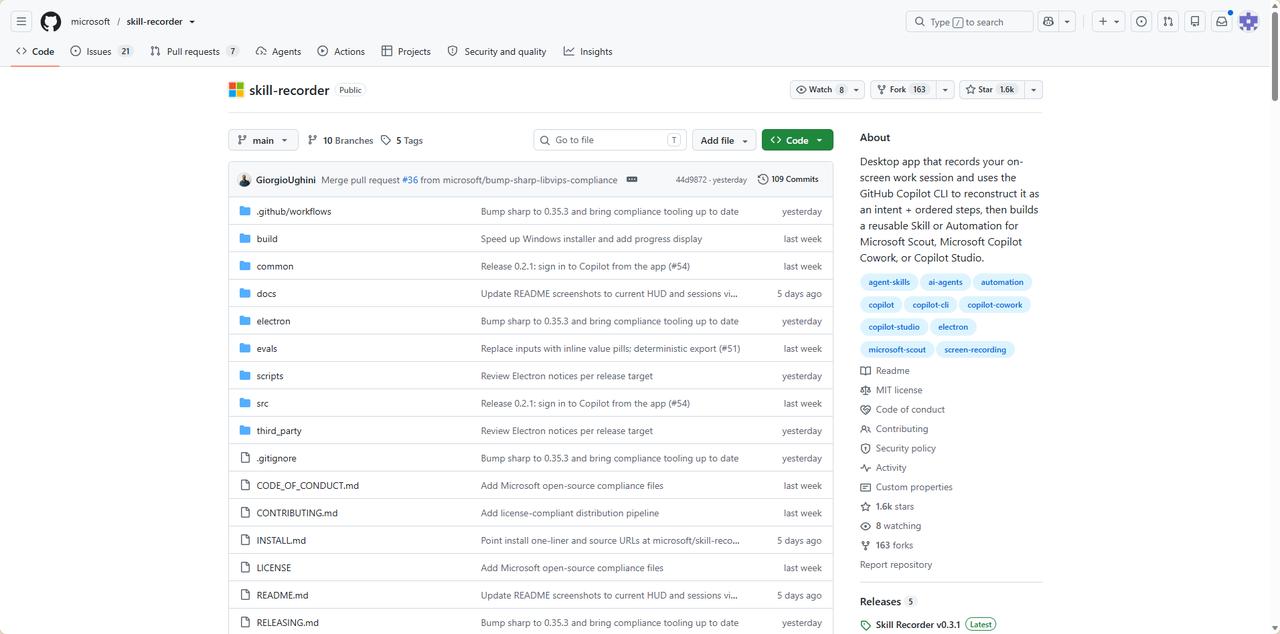
Task: Star the skill-recorder repository
Action: click(991, 90)
